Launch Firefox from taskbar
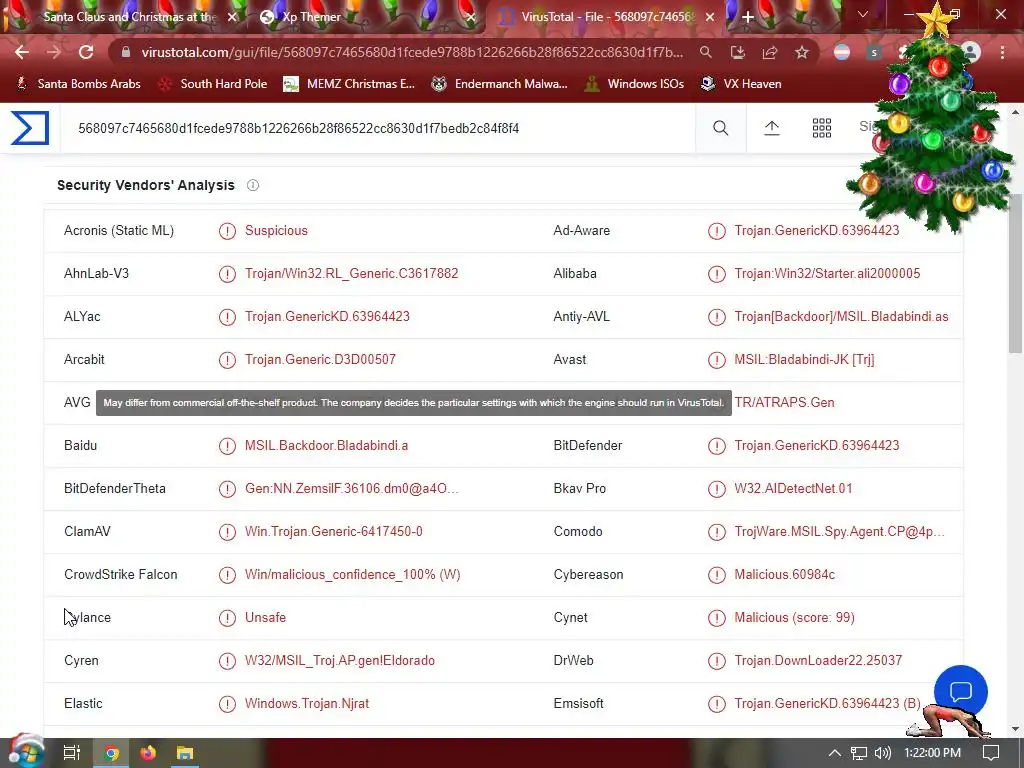The width and height of the screenshot is (1024, 768). (148, 753)
